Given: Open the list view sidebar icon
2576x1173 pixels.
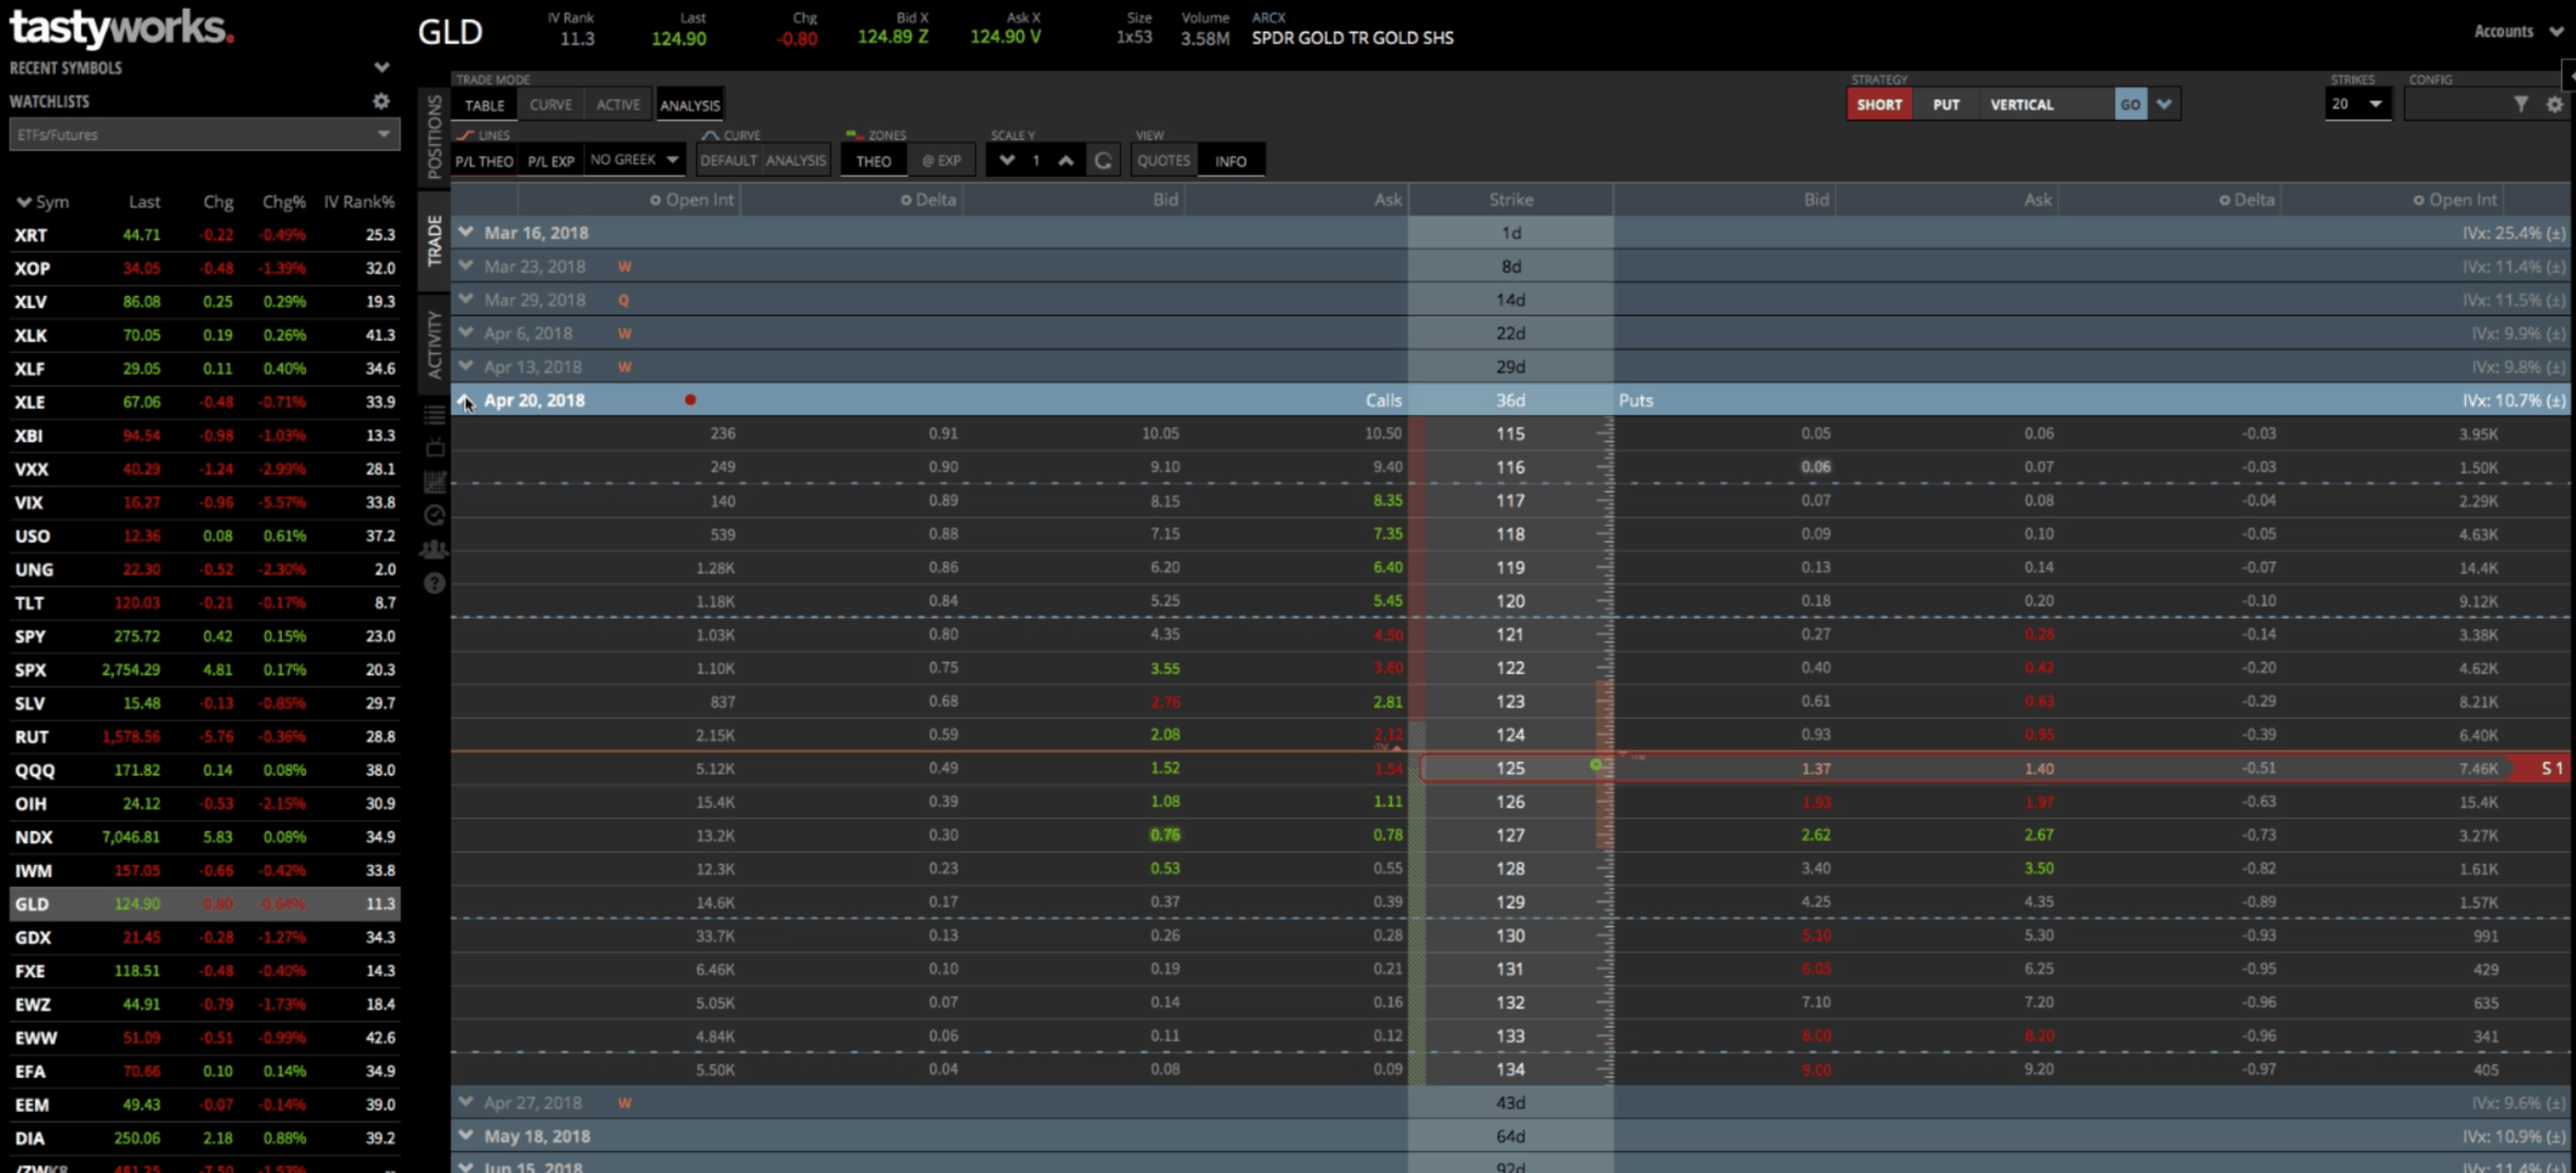Looking at the screenshot, I should 435,415.
